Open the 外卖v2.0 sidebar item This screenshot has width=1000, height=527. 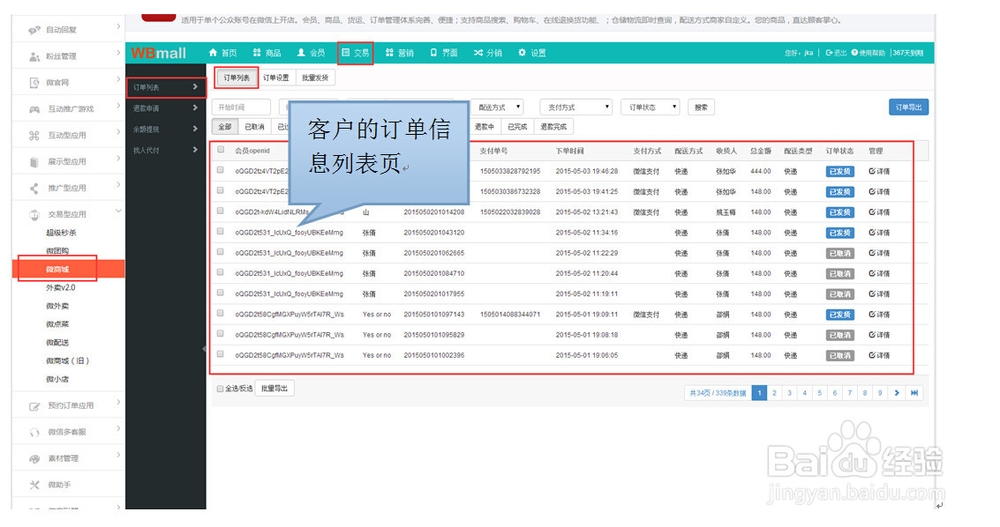(61, 288)
